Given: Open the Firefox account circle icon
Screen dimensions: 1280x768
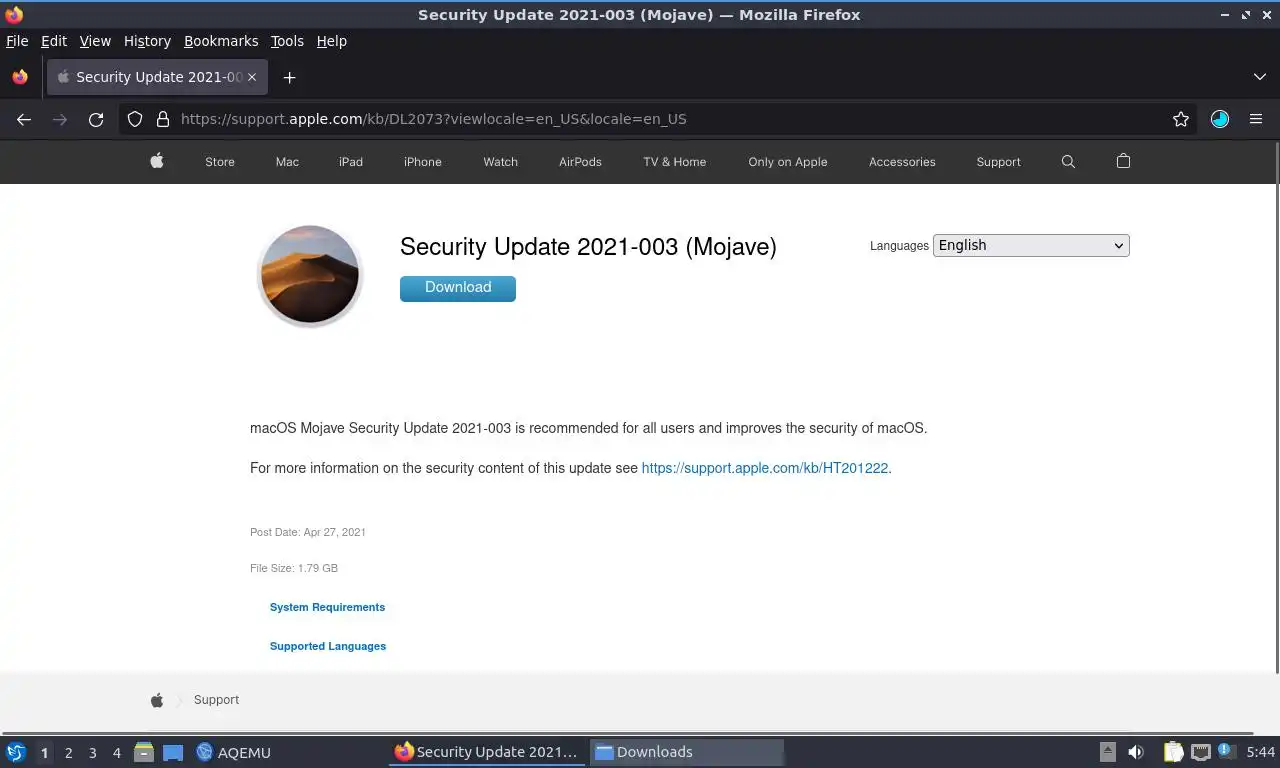Looking at the screenshot, I should pos(1219,119).
